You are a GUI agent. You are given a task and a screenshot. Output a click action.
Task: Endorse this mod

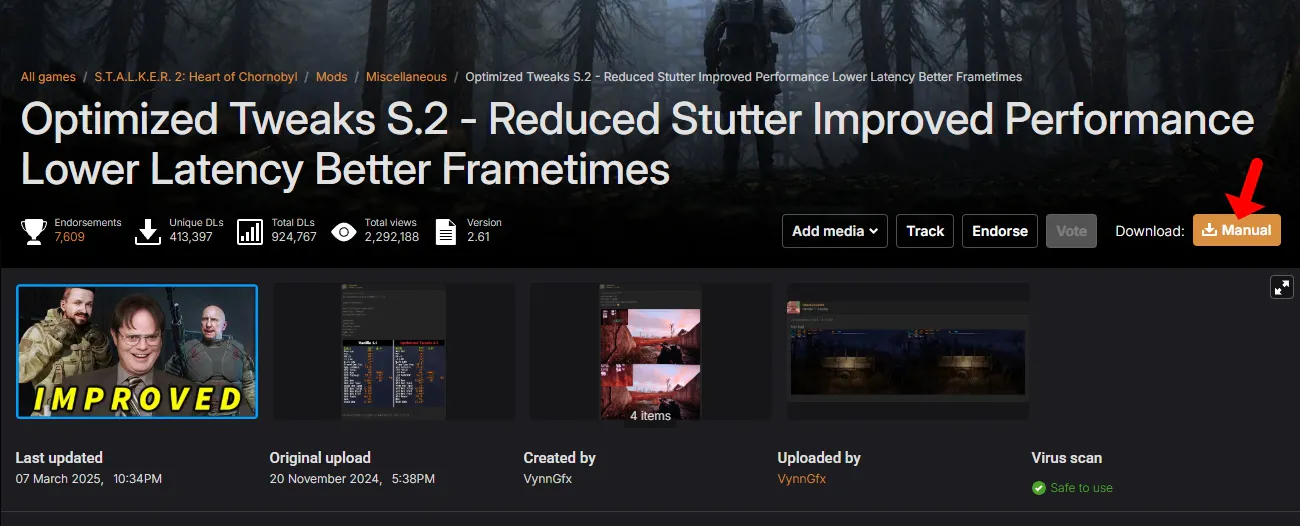tap(1000, 231)
